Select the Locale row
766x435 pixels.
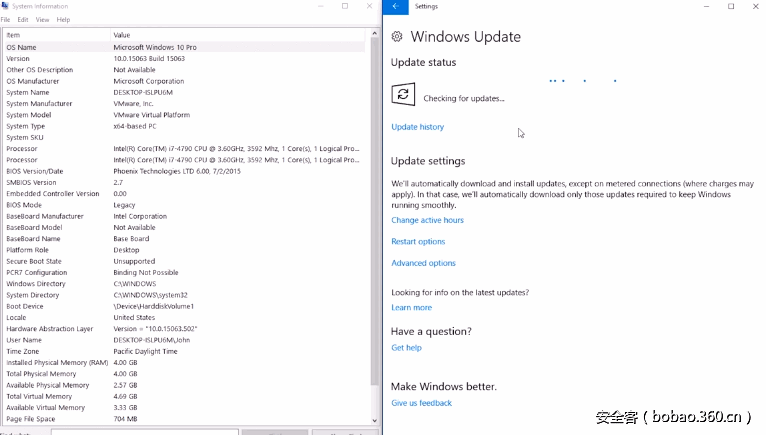tap(185, 317)
